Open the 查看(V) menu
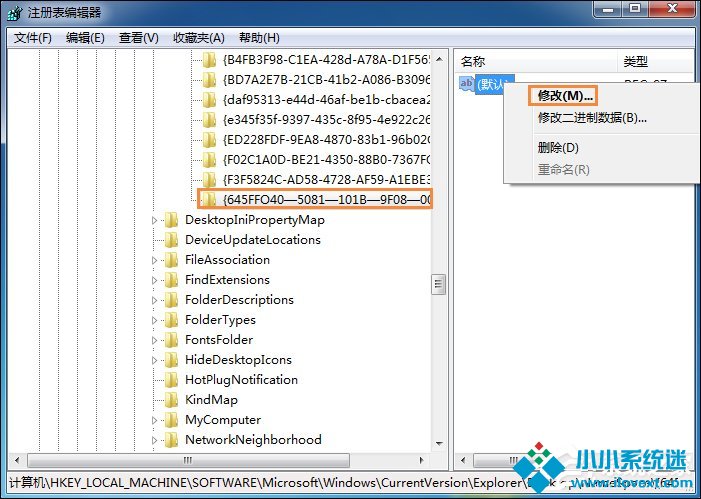Image resolution: width=701 pixels, height=499 pixels. [x=139, y=38]
